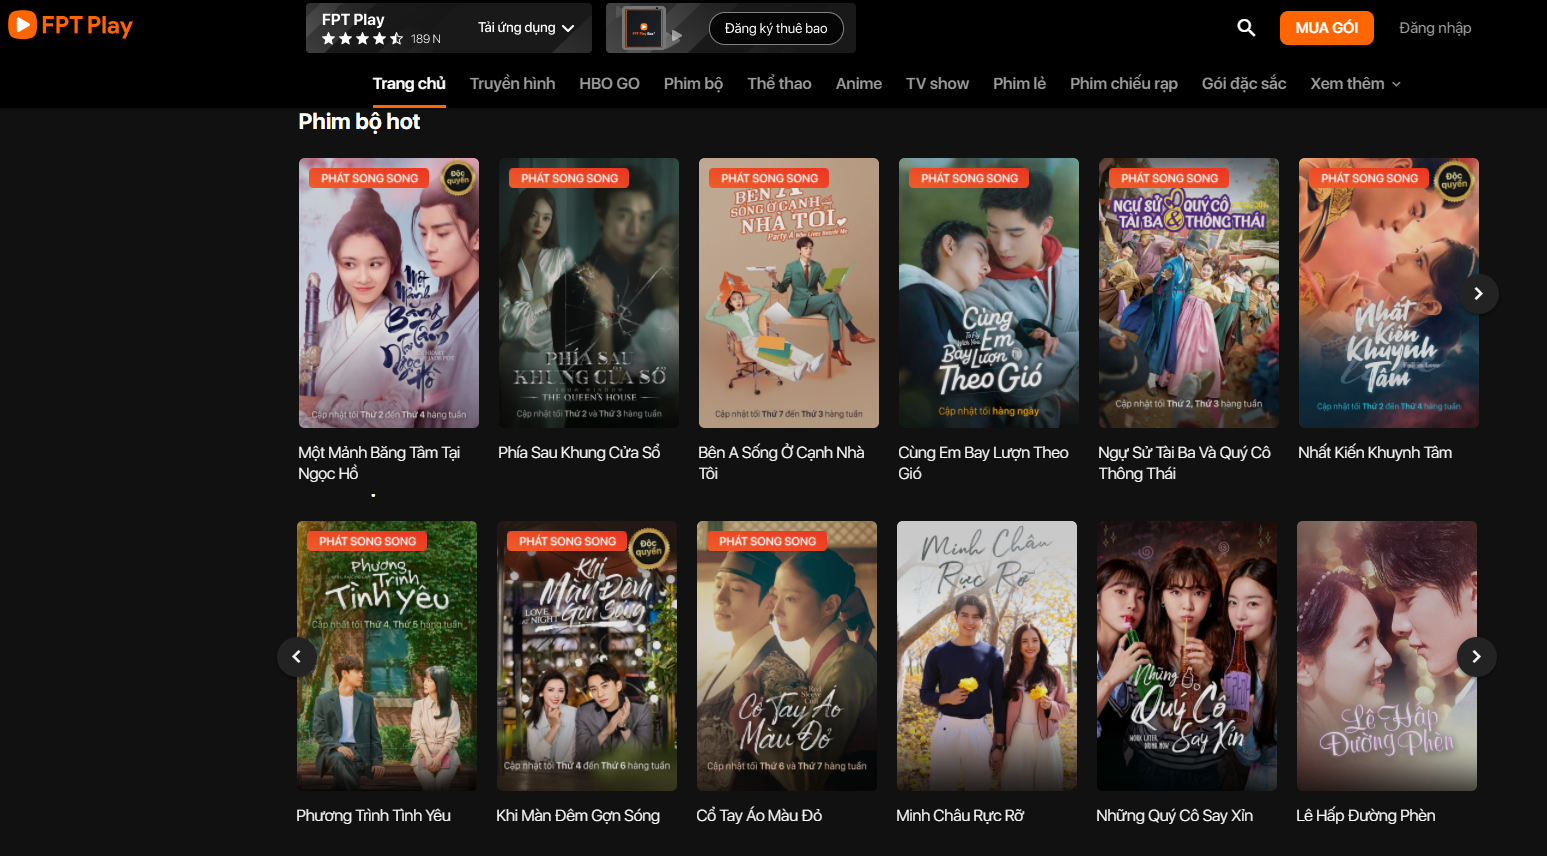Open Lê Hấp Đường Phèn poster
This screenshot has width=1547, height=856.
[1387, 656]
